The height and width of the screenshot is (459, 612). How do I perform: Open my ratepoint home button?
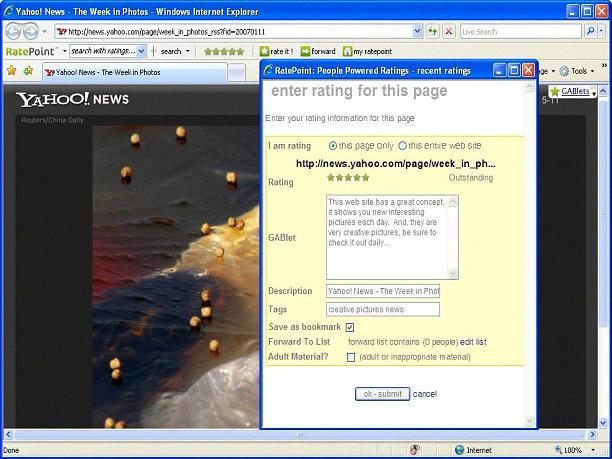pos(367,51)
